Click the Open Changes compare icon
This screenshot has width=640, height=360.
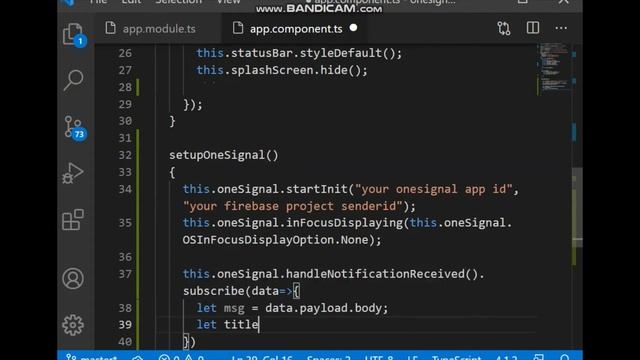click(x=504, y=29)
